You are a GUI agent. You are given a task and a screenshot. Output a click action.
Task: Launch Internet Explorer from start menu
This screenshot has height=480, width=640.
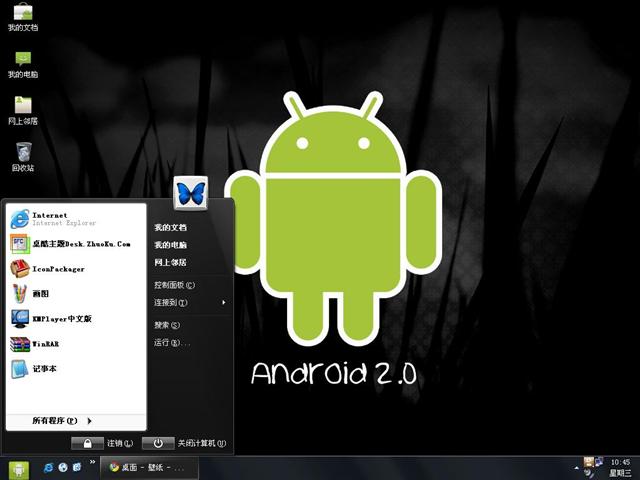pyautogui.click(x=76, y=219)
